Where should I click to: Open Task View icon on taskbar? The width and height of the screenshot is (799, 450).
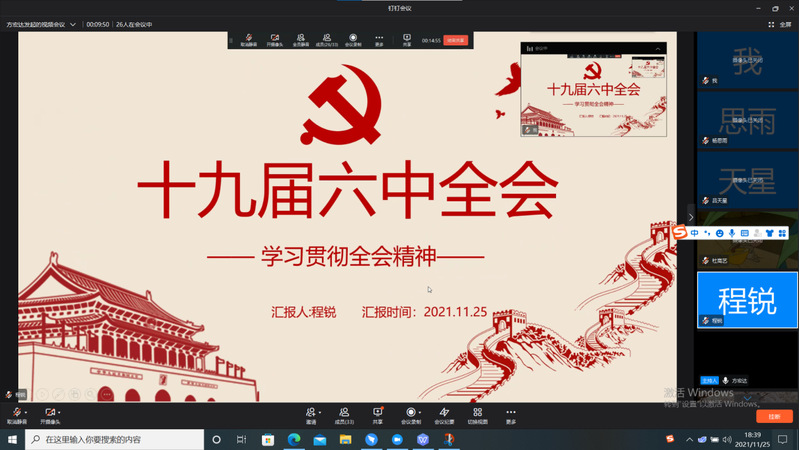[242, 439]
